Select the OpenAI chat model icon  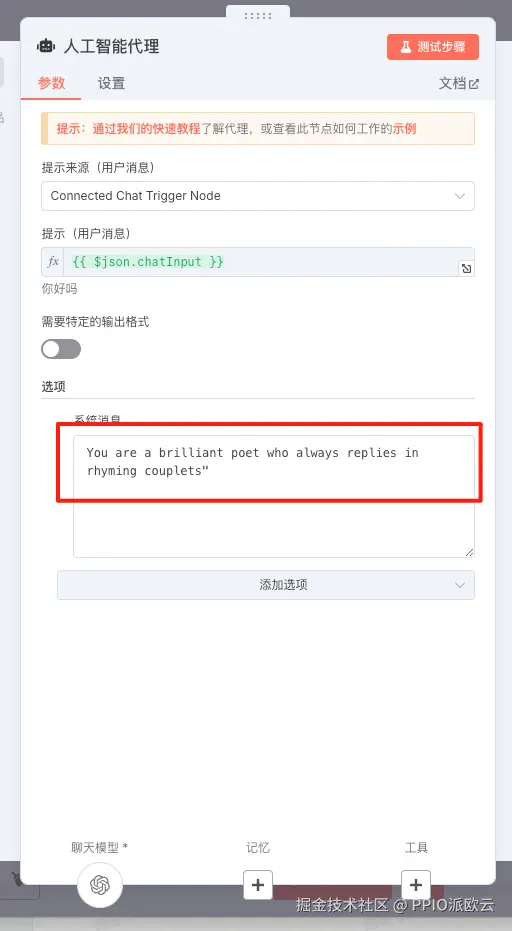pos(100,885)
